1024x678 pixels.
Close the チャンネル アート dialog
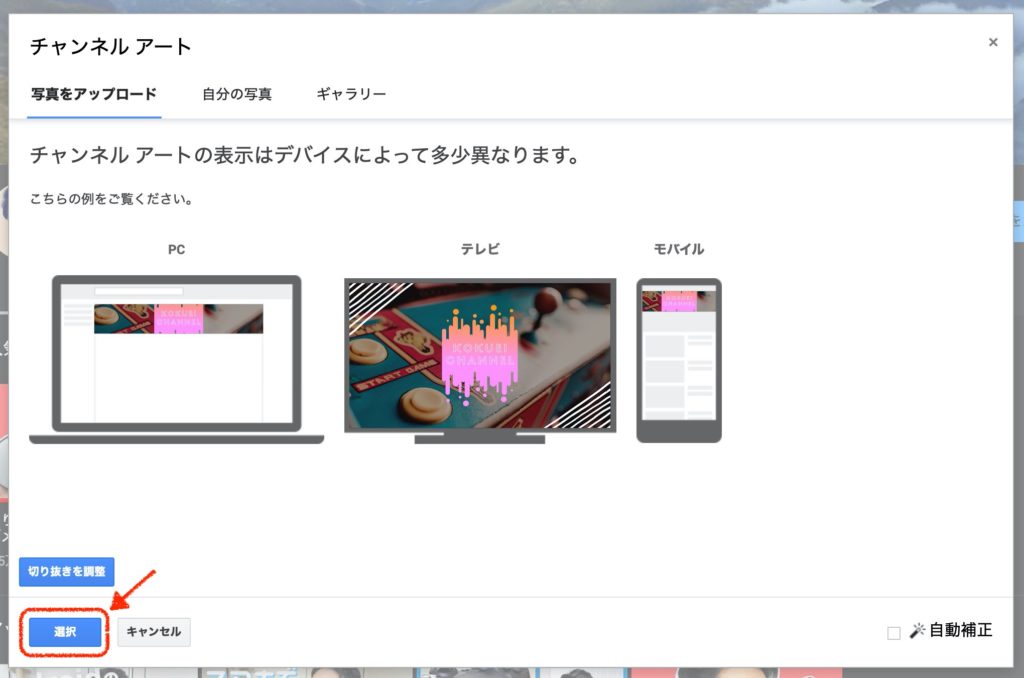(993, 42)
